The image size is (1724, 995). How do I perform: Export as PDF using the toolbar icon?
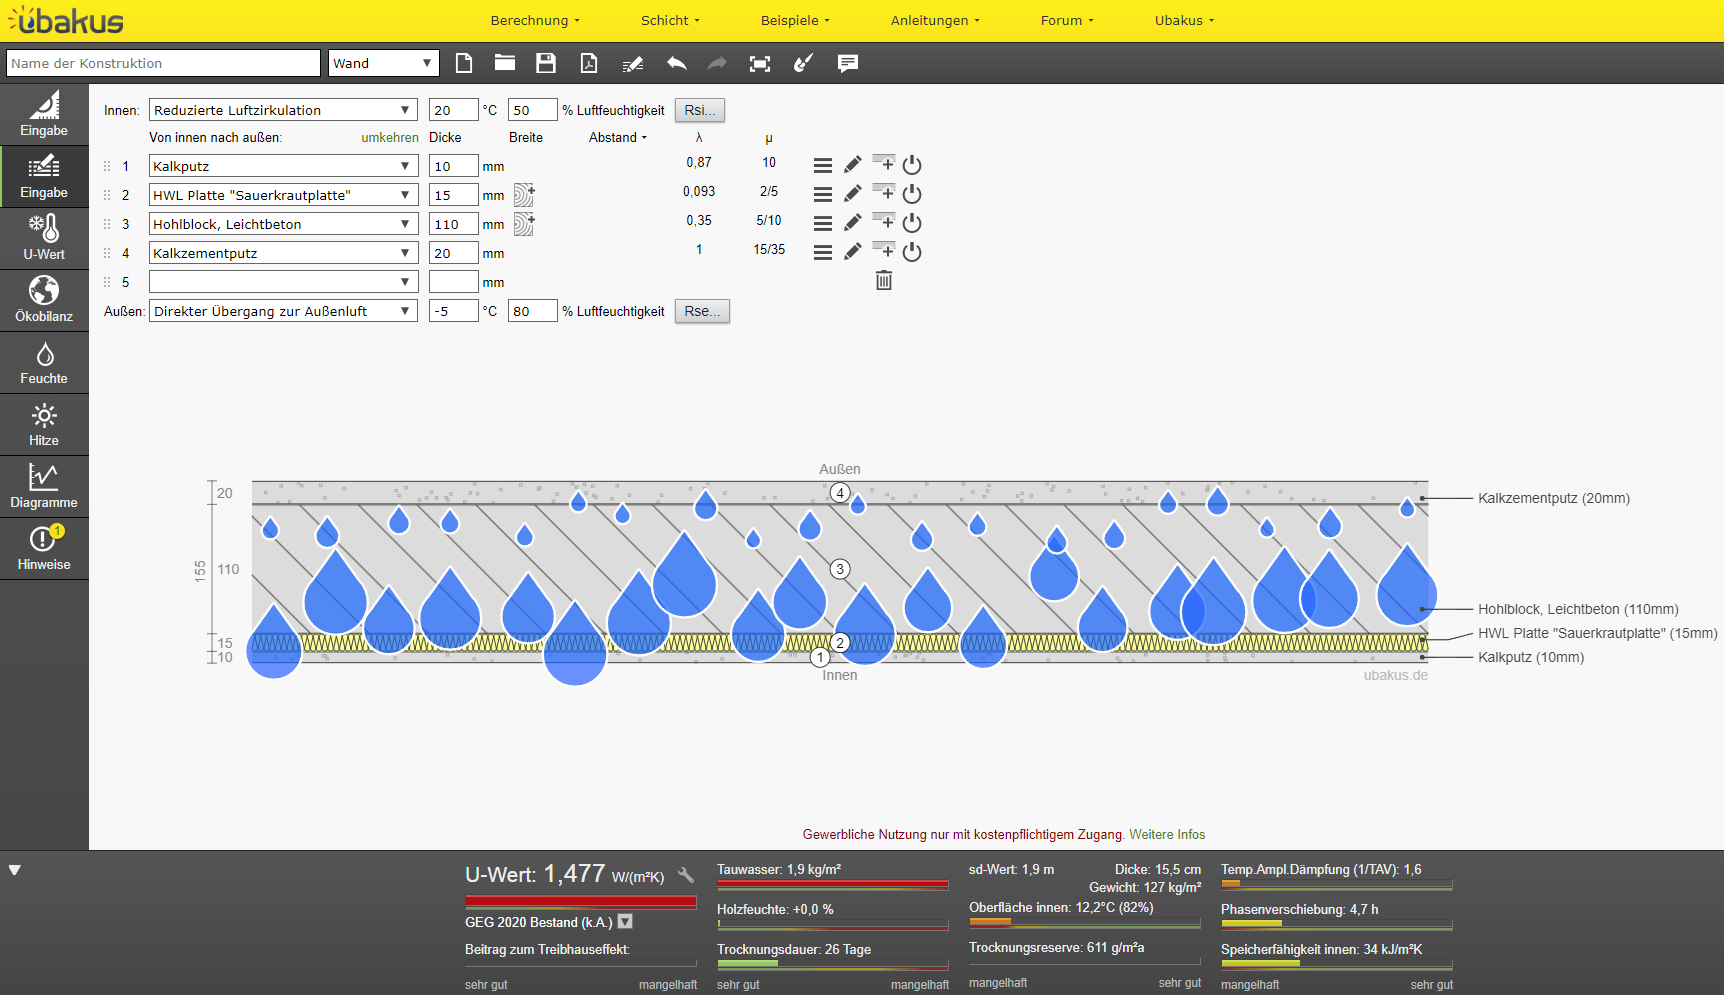tap(589, 63)
